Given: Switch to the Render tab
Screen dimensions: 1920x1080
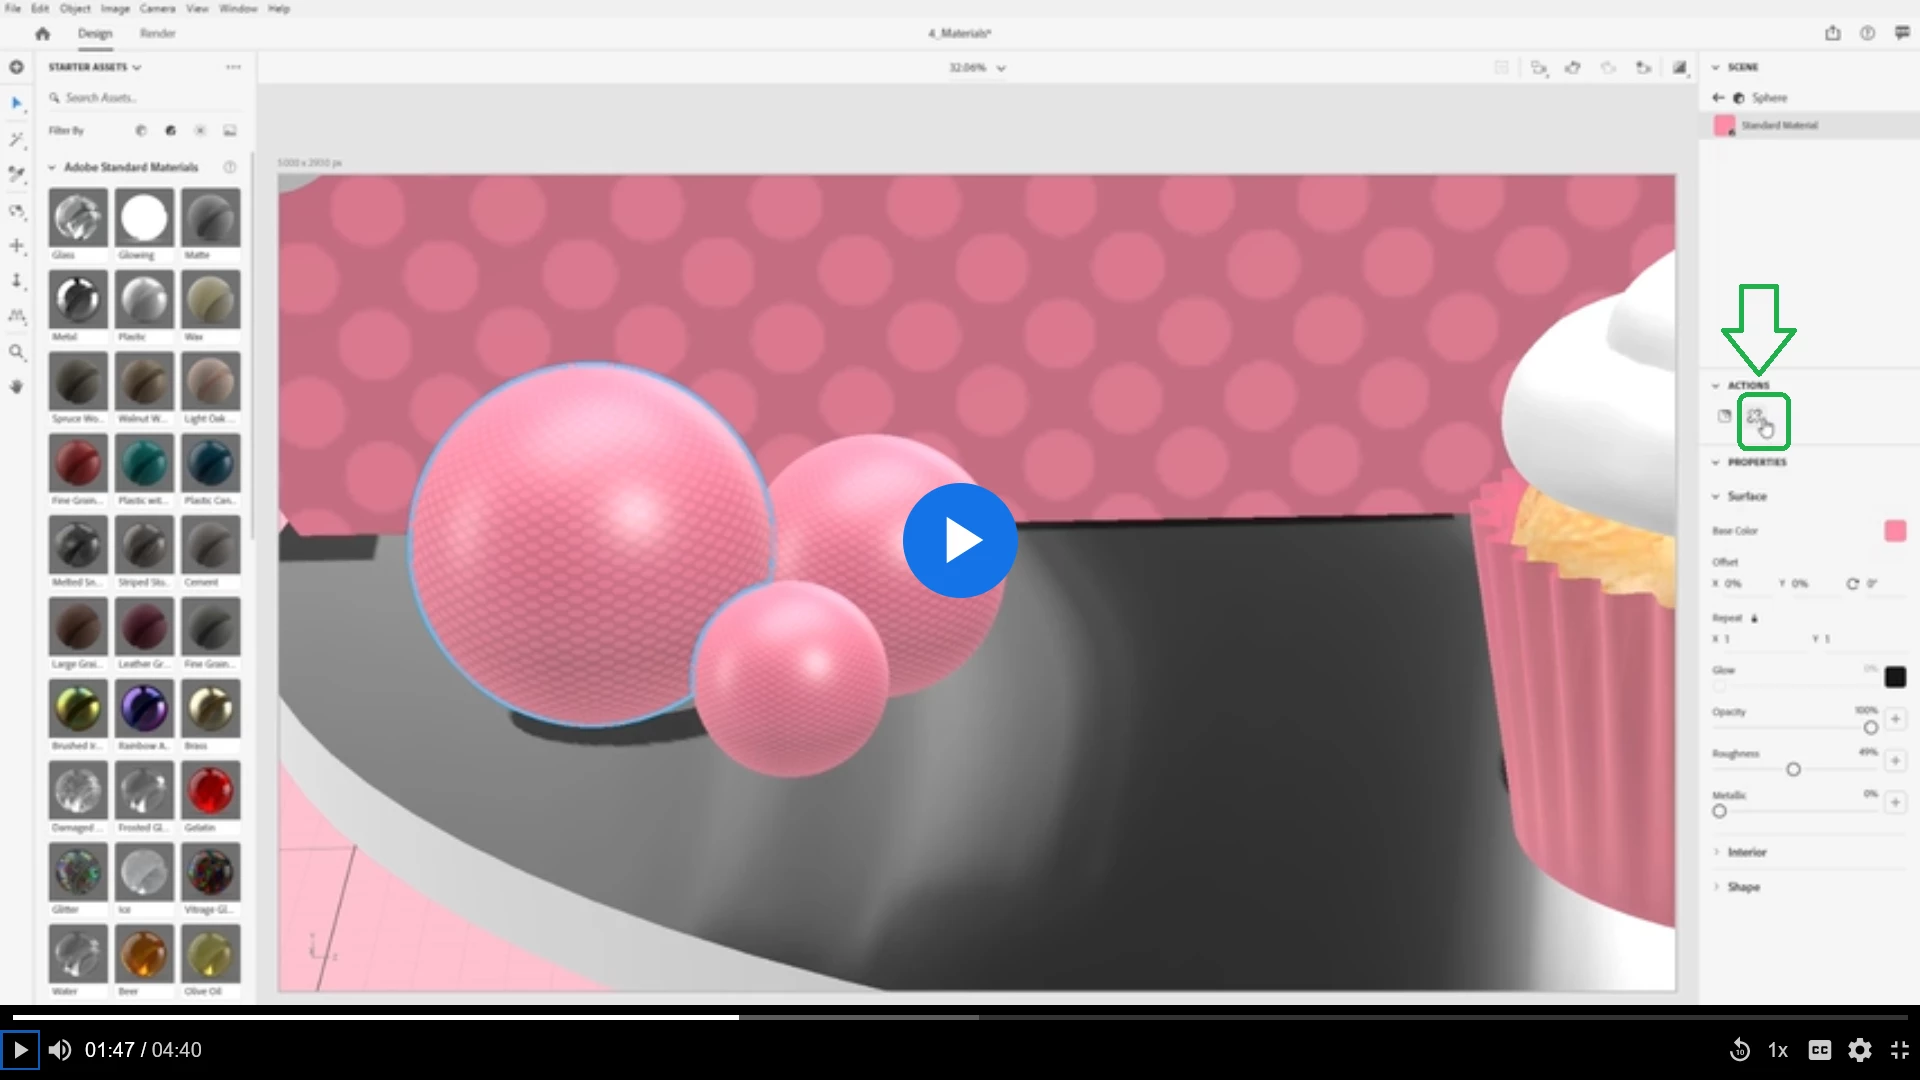Looking at the screenshot, I should coord(157,33).
